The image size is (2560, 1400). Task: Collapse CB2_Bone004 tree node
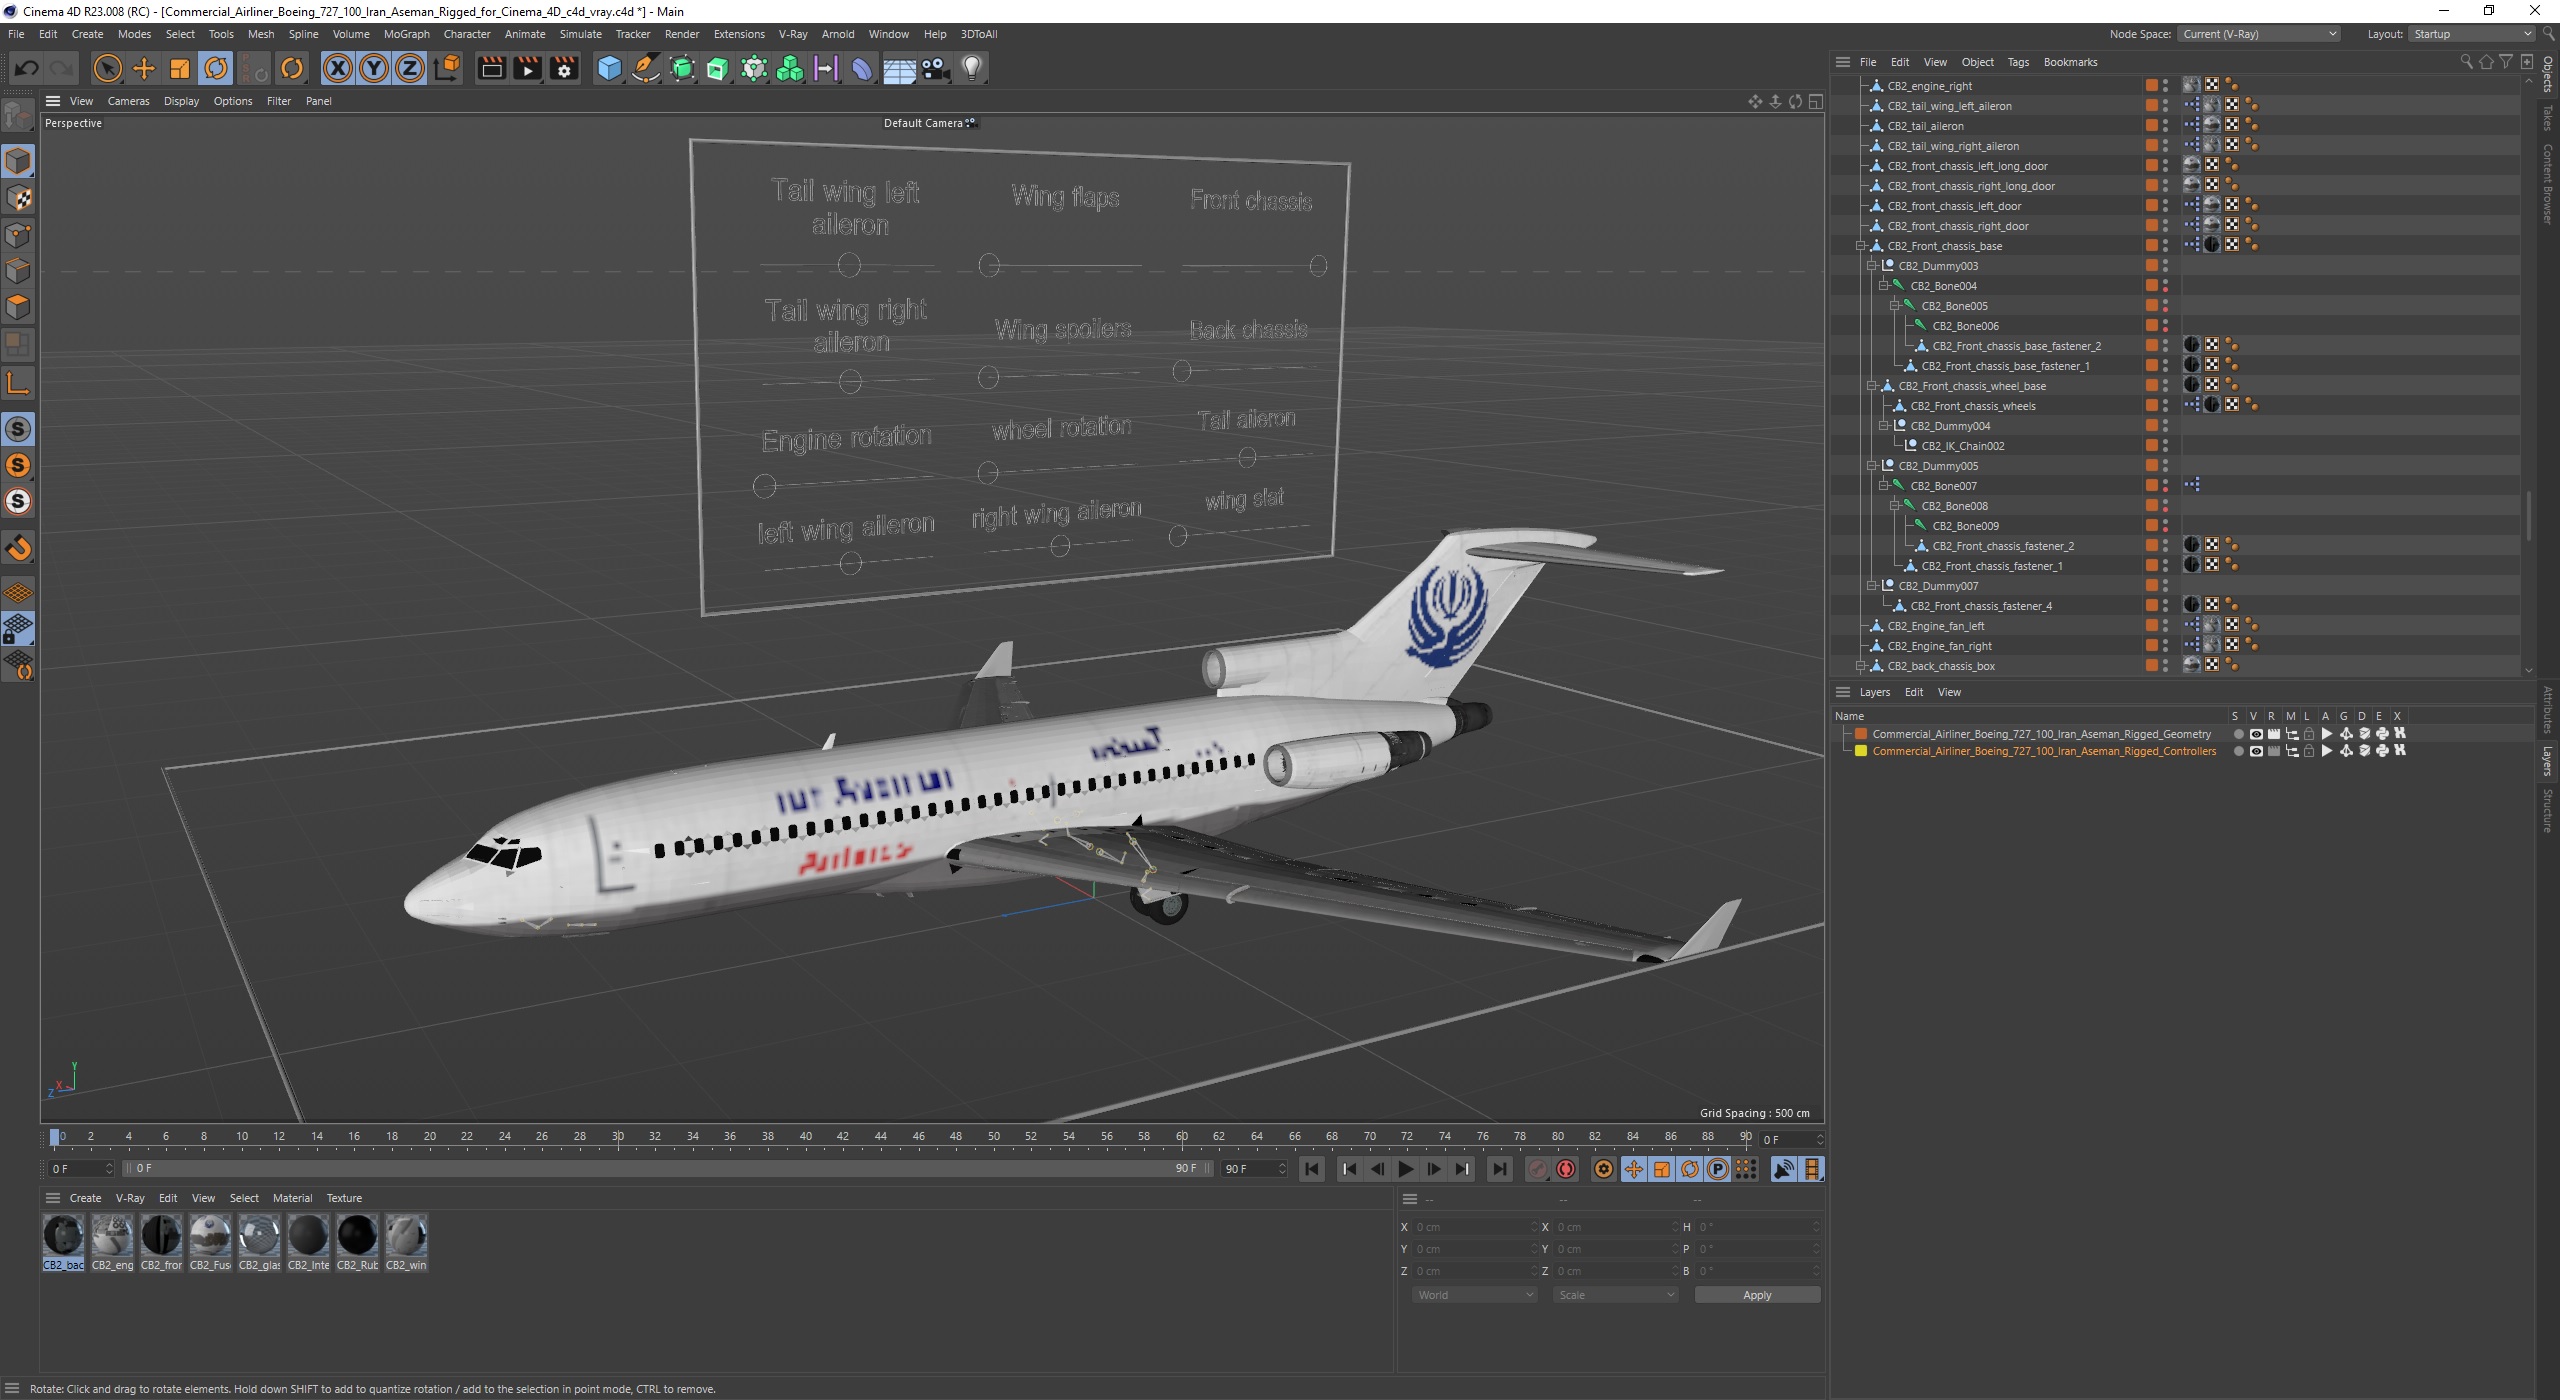[1883, 286]
